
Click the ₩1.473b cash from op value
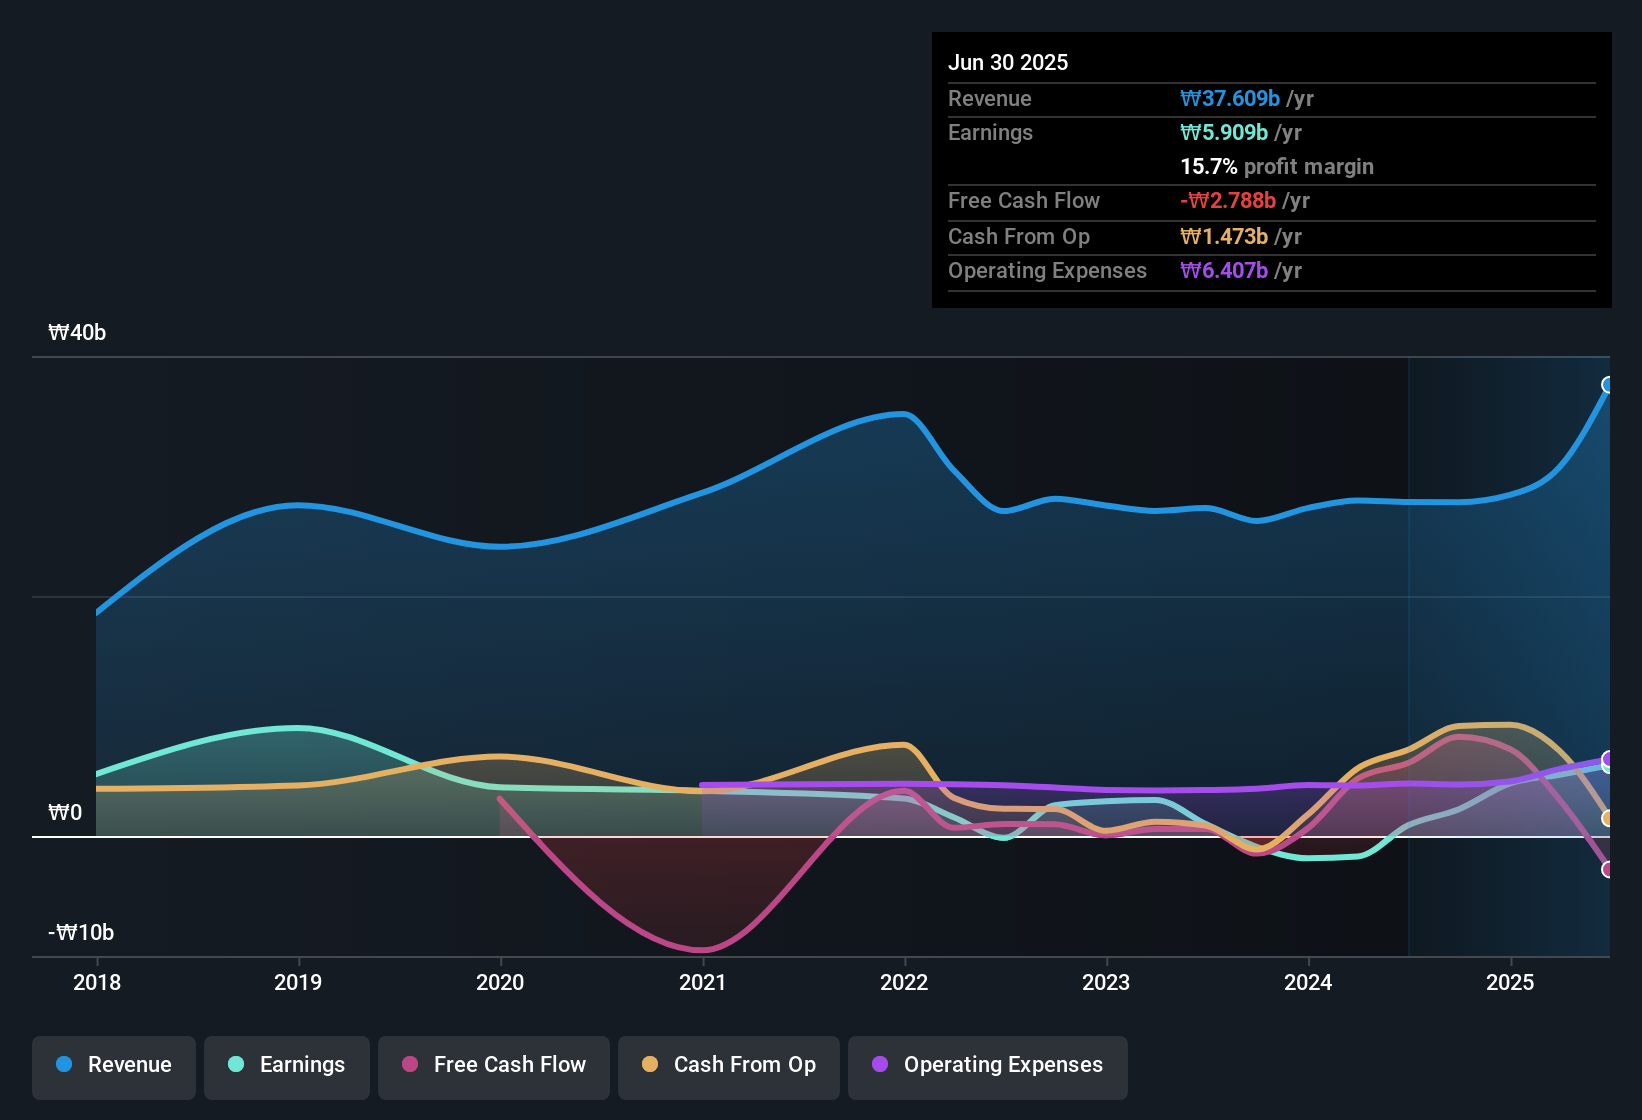click(1224, 237)
